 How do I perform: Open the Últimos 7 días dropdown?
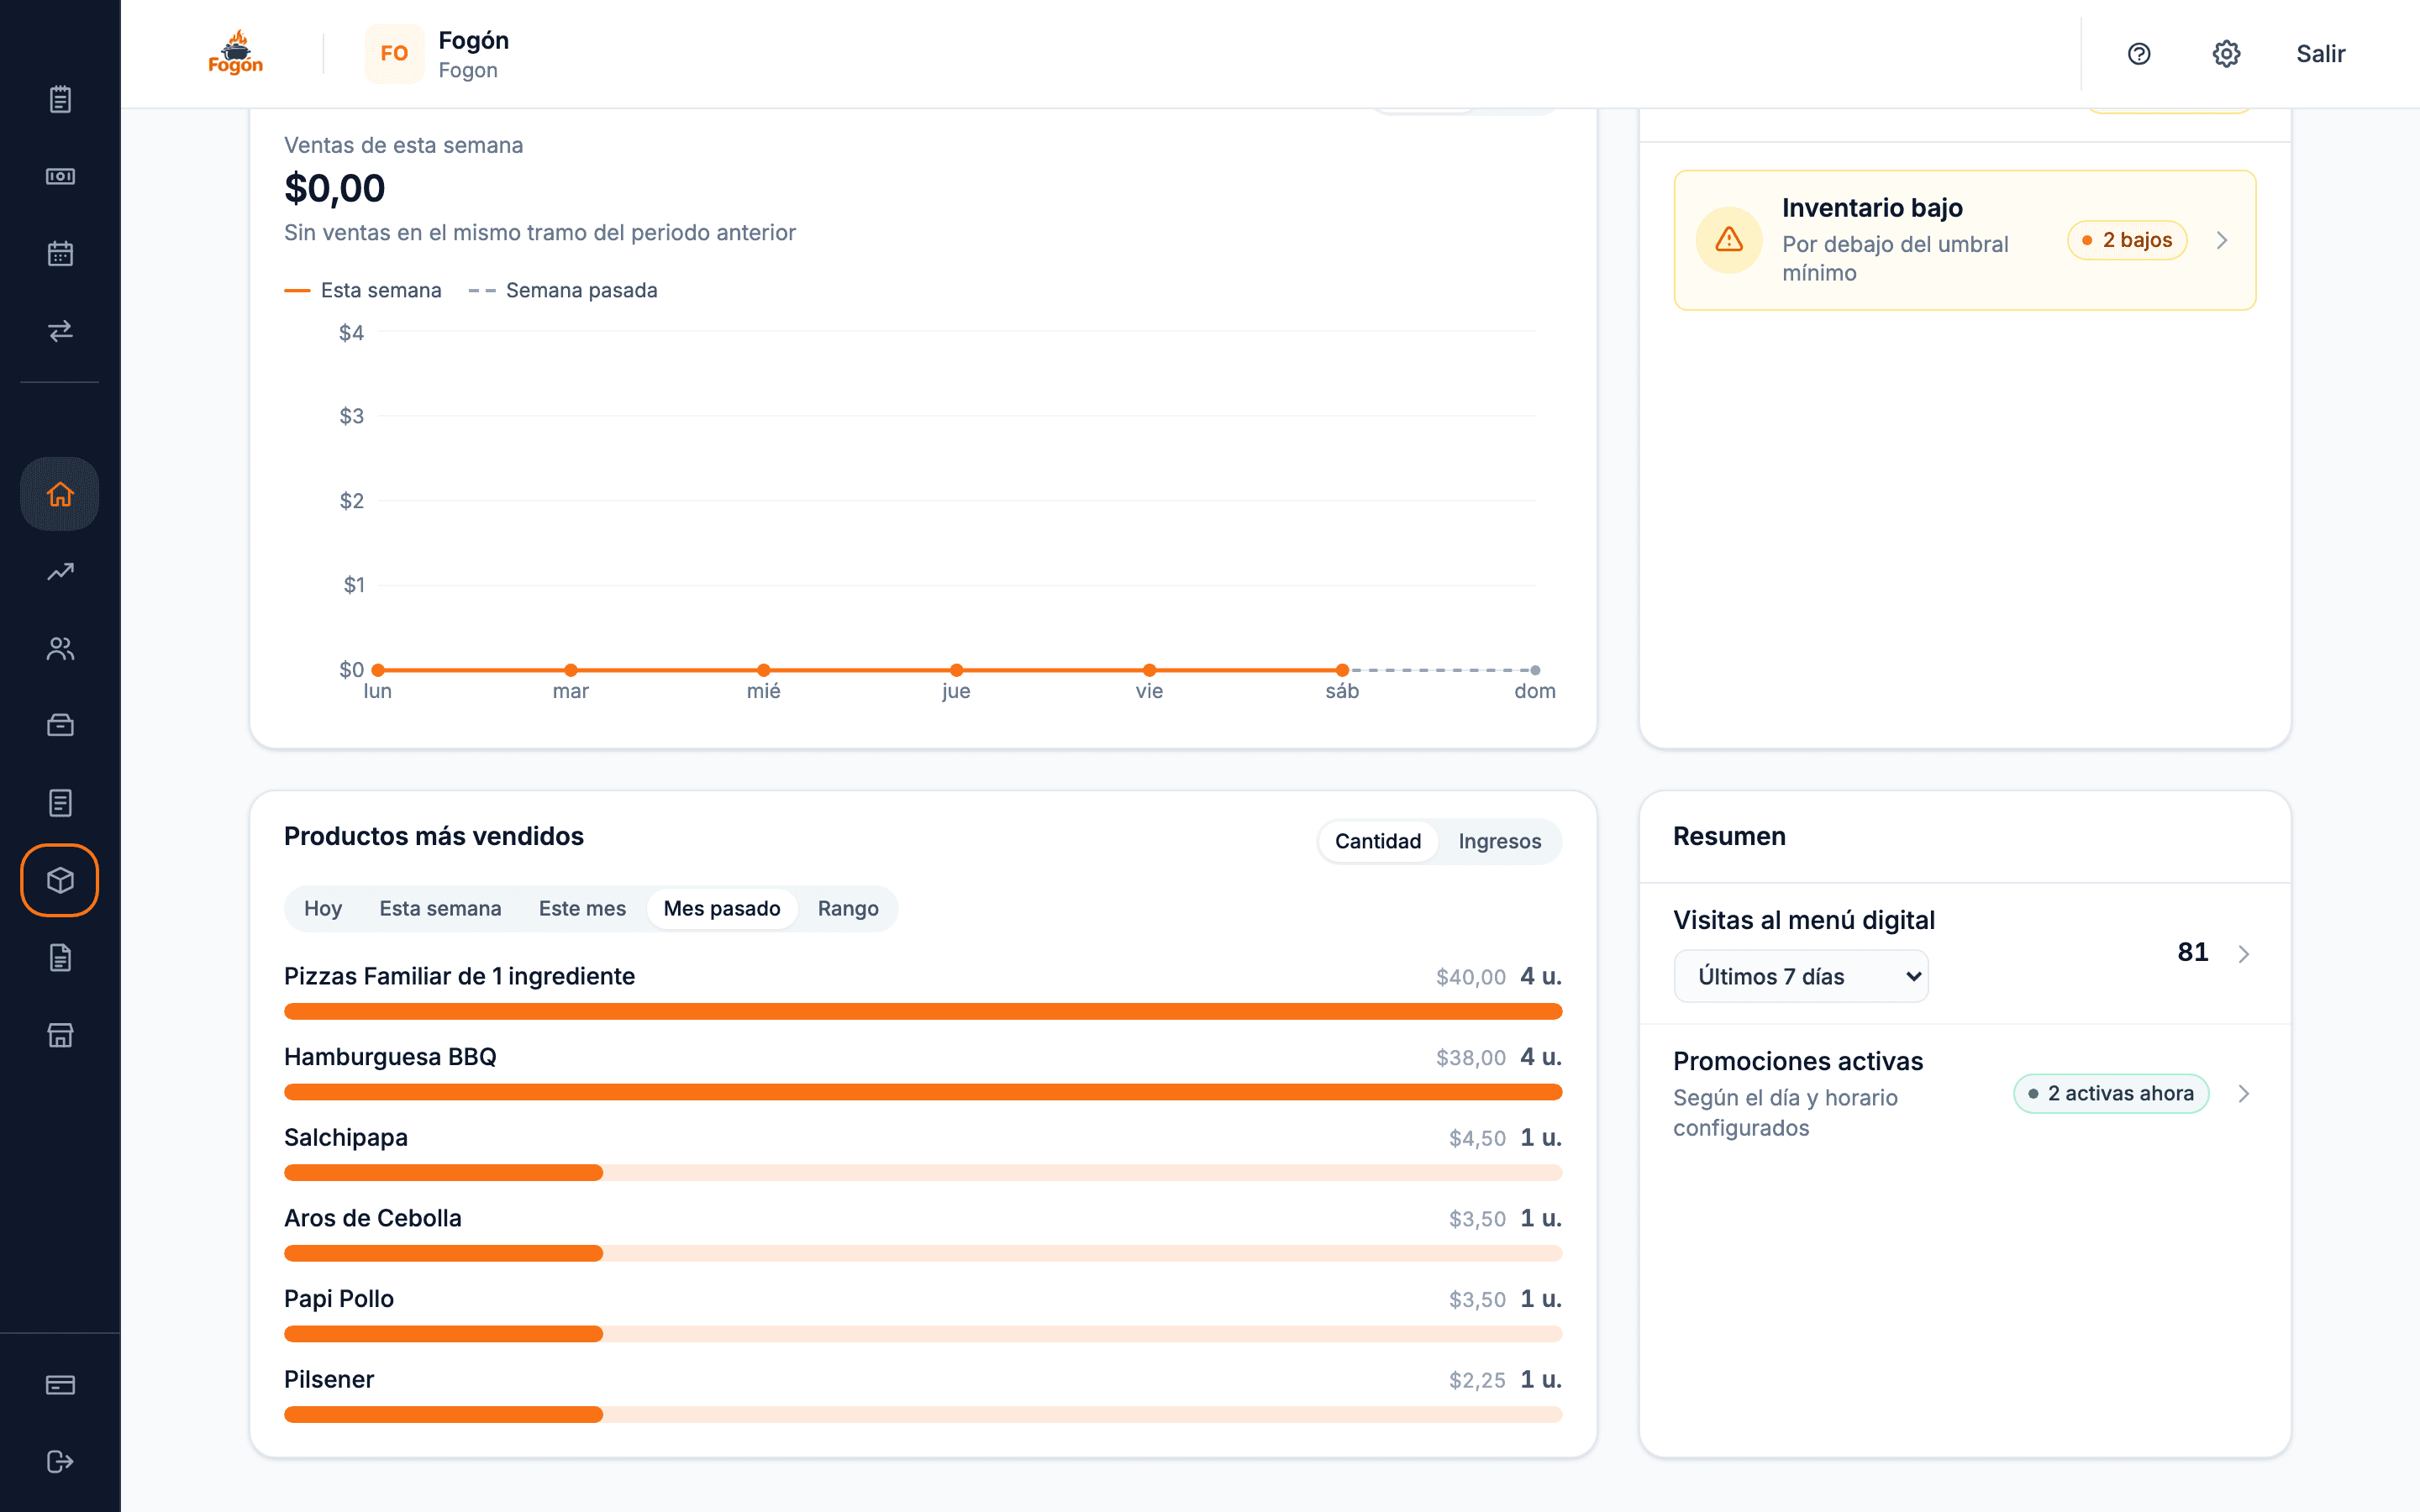1801,976
